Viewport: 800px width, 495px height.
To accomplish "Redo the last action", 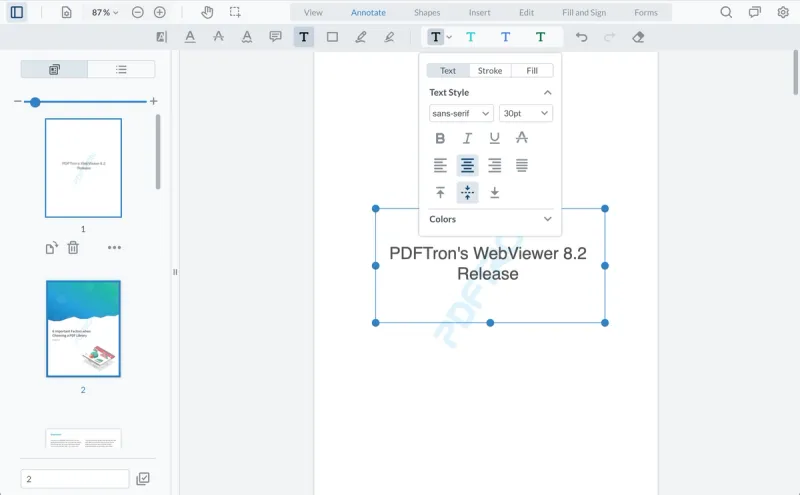I will (x=609, y=37).
